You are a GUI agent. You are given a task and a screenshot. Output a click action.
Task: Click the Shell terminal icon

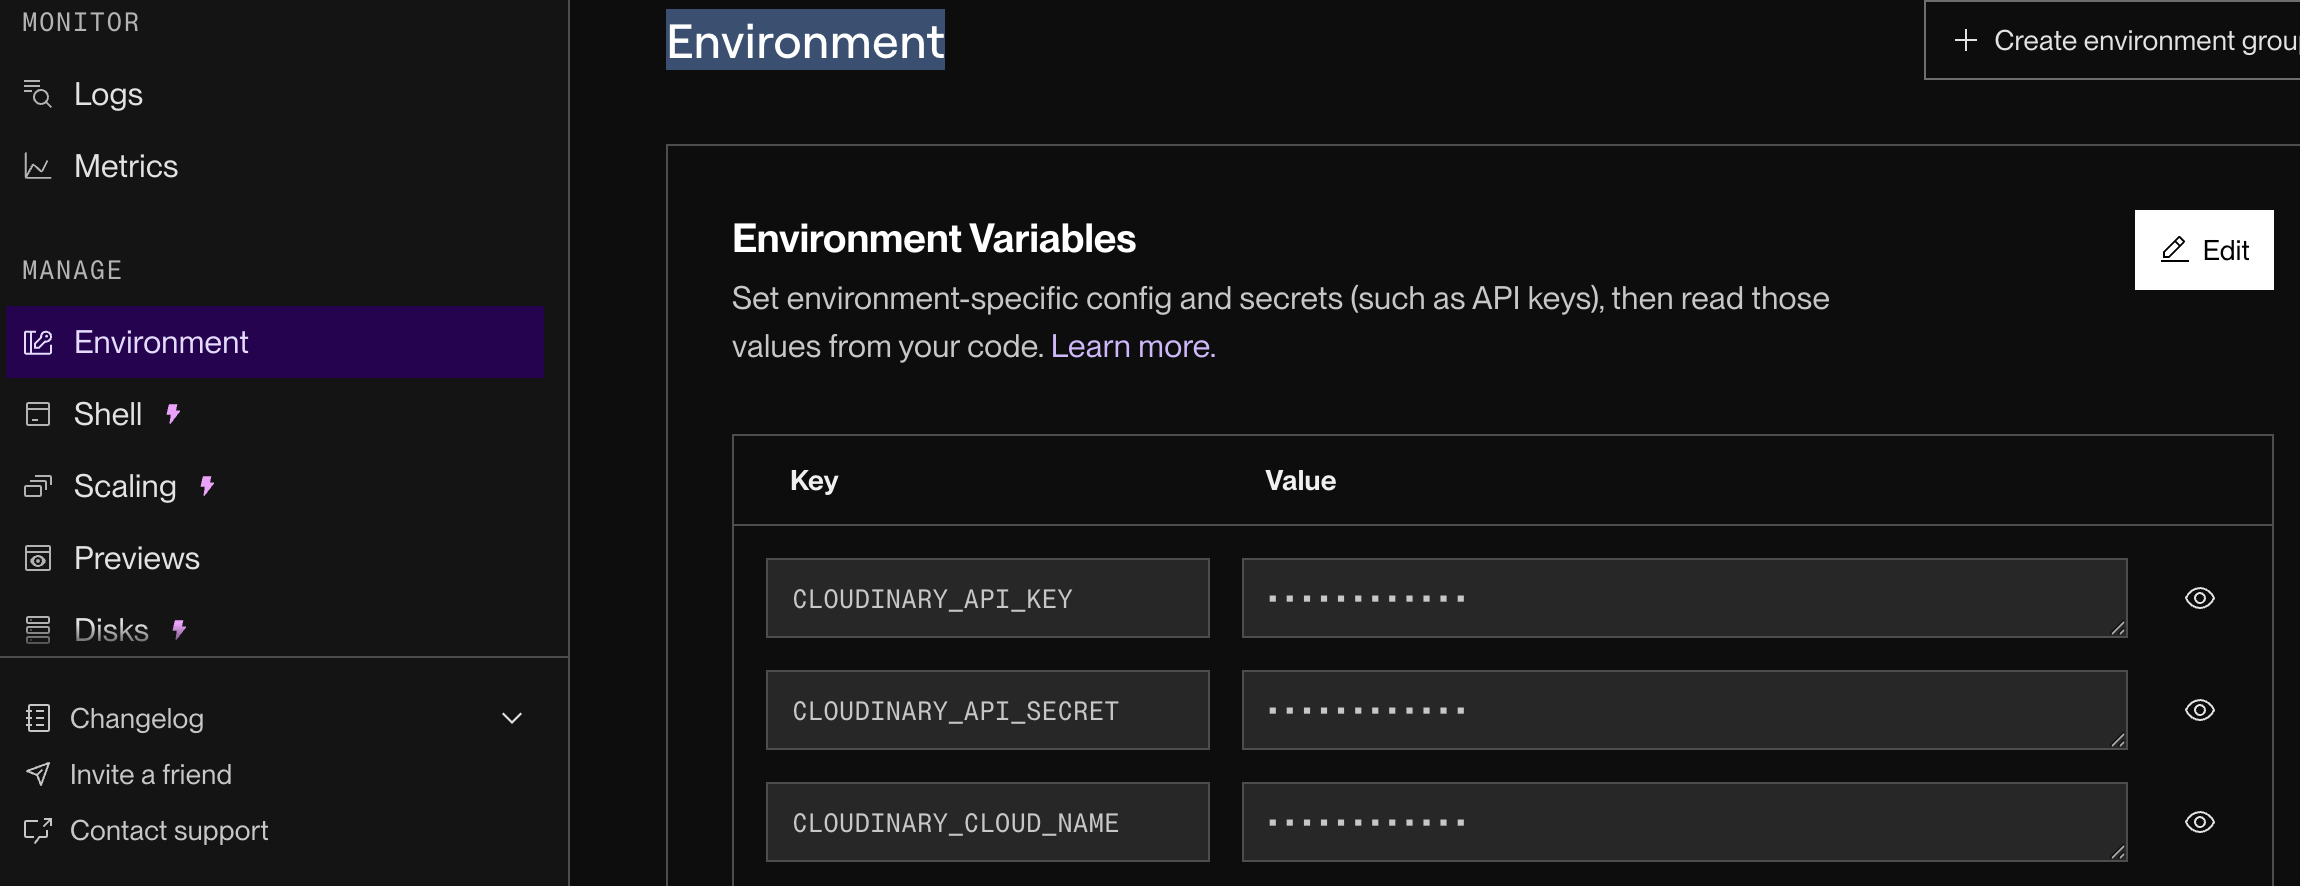coord(37,414)
